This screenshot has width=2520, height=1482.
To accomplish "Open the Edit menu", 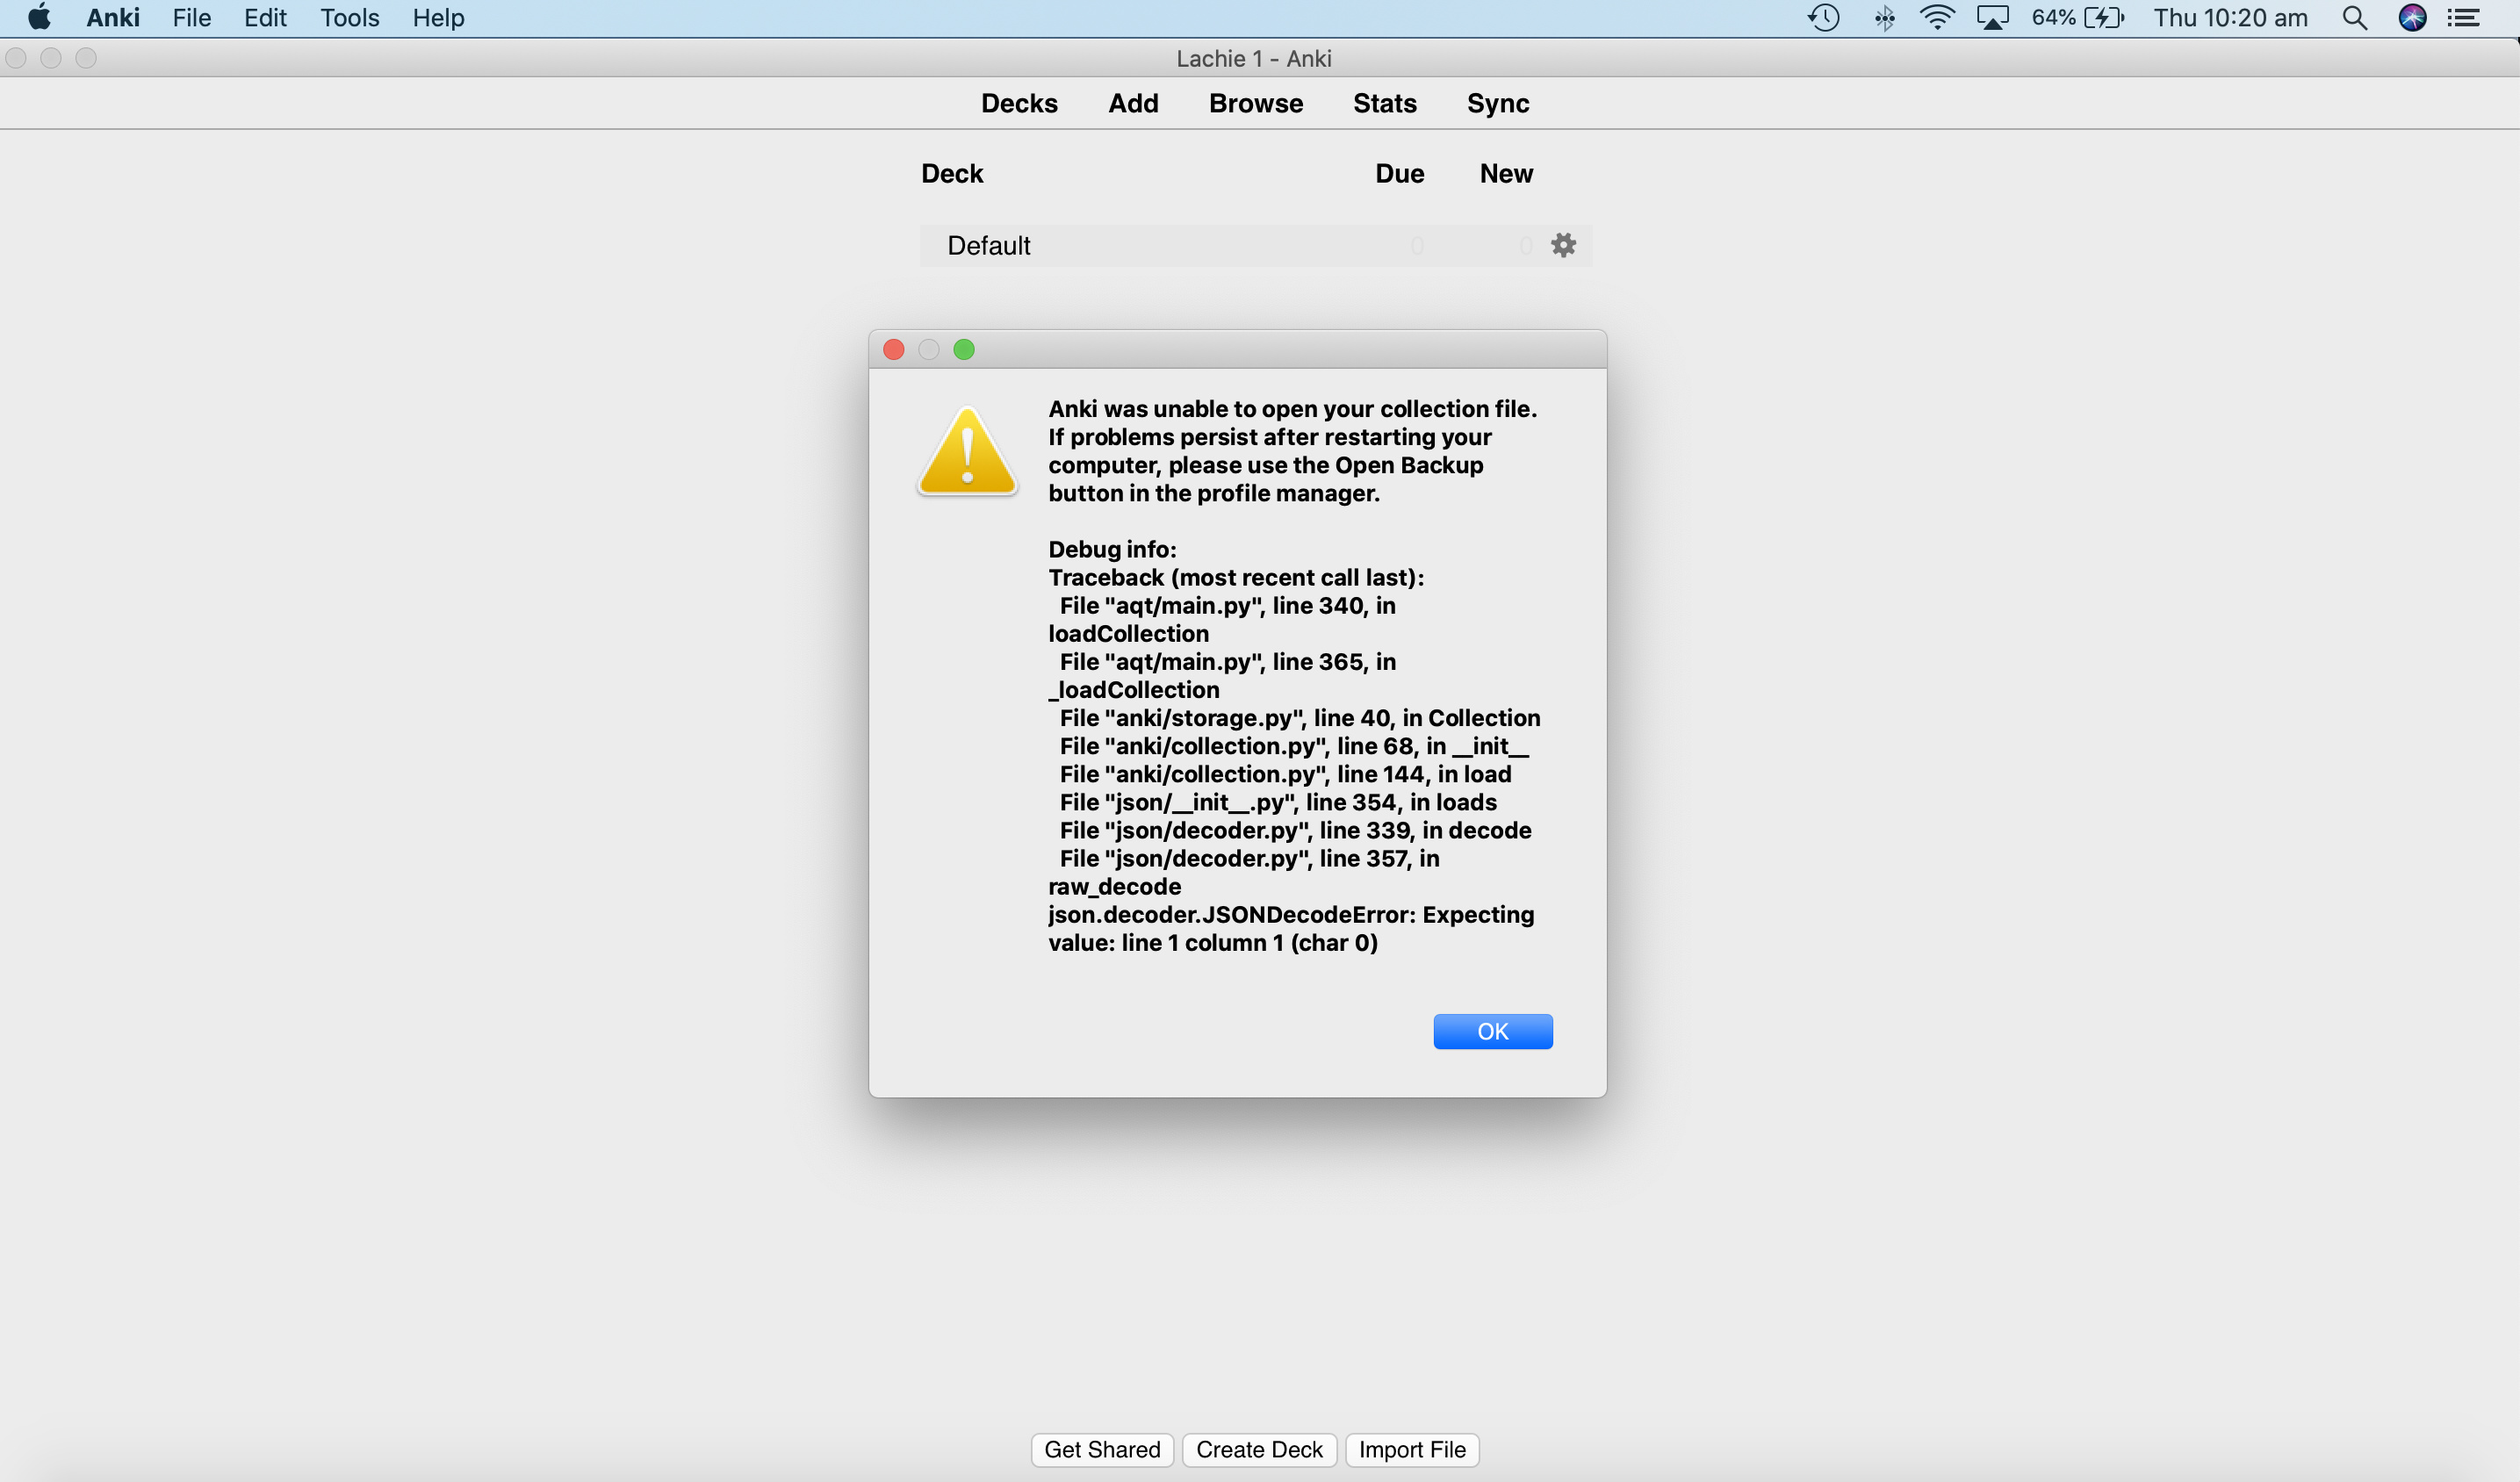I will coord(265,18).
